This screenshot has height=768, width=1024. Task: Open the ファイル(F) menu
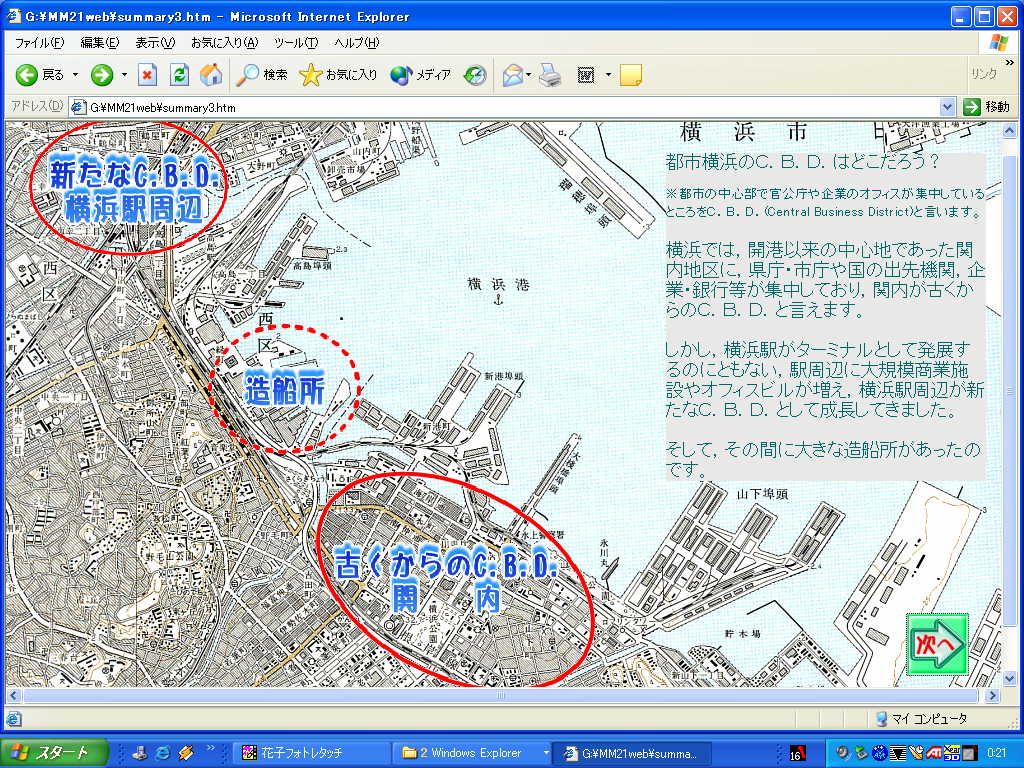click(x=39, y=43)
